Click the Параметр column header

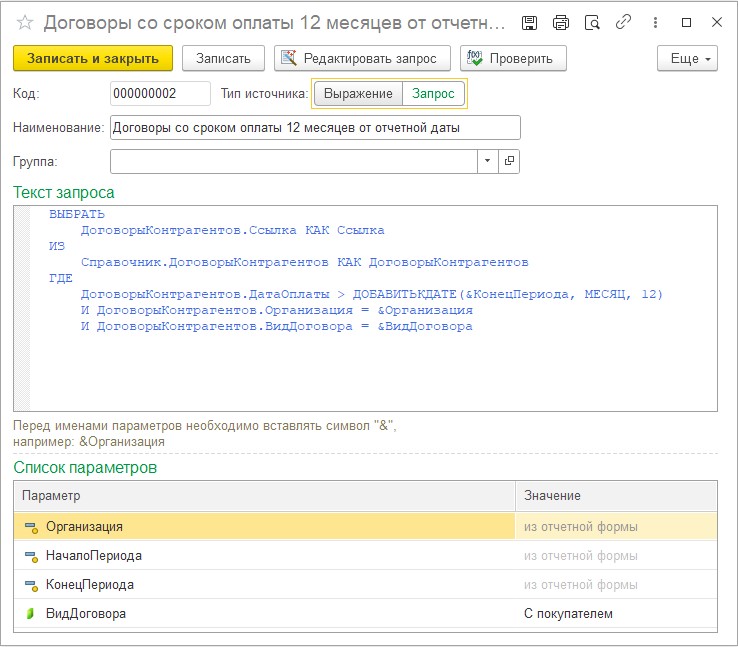pos(265,496)
